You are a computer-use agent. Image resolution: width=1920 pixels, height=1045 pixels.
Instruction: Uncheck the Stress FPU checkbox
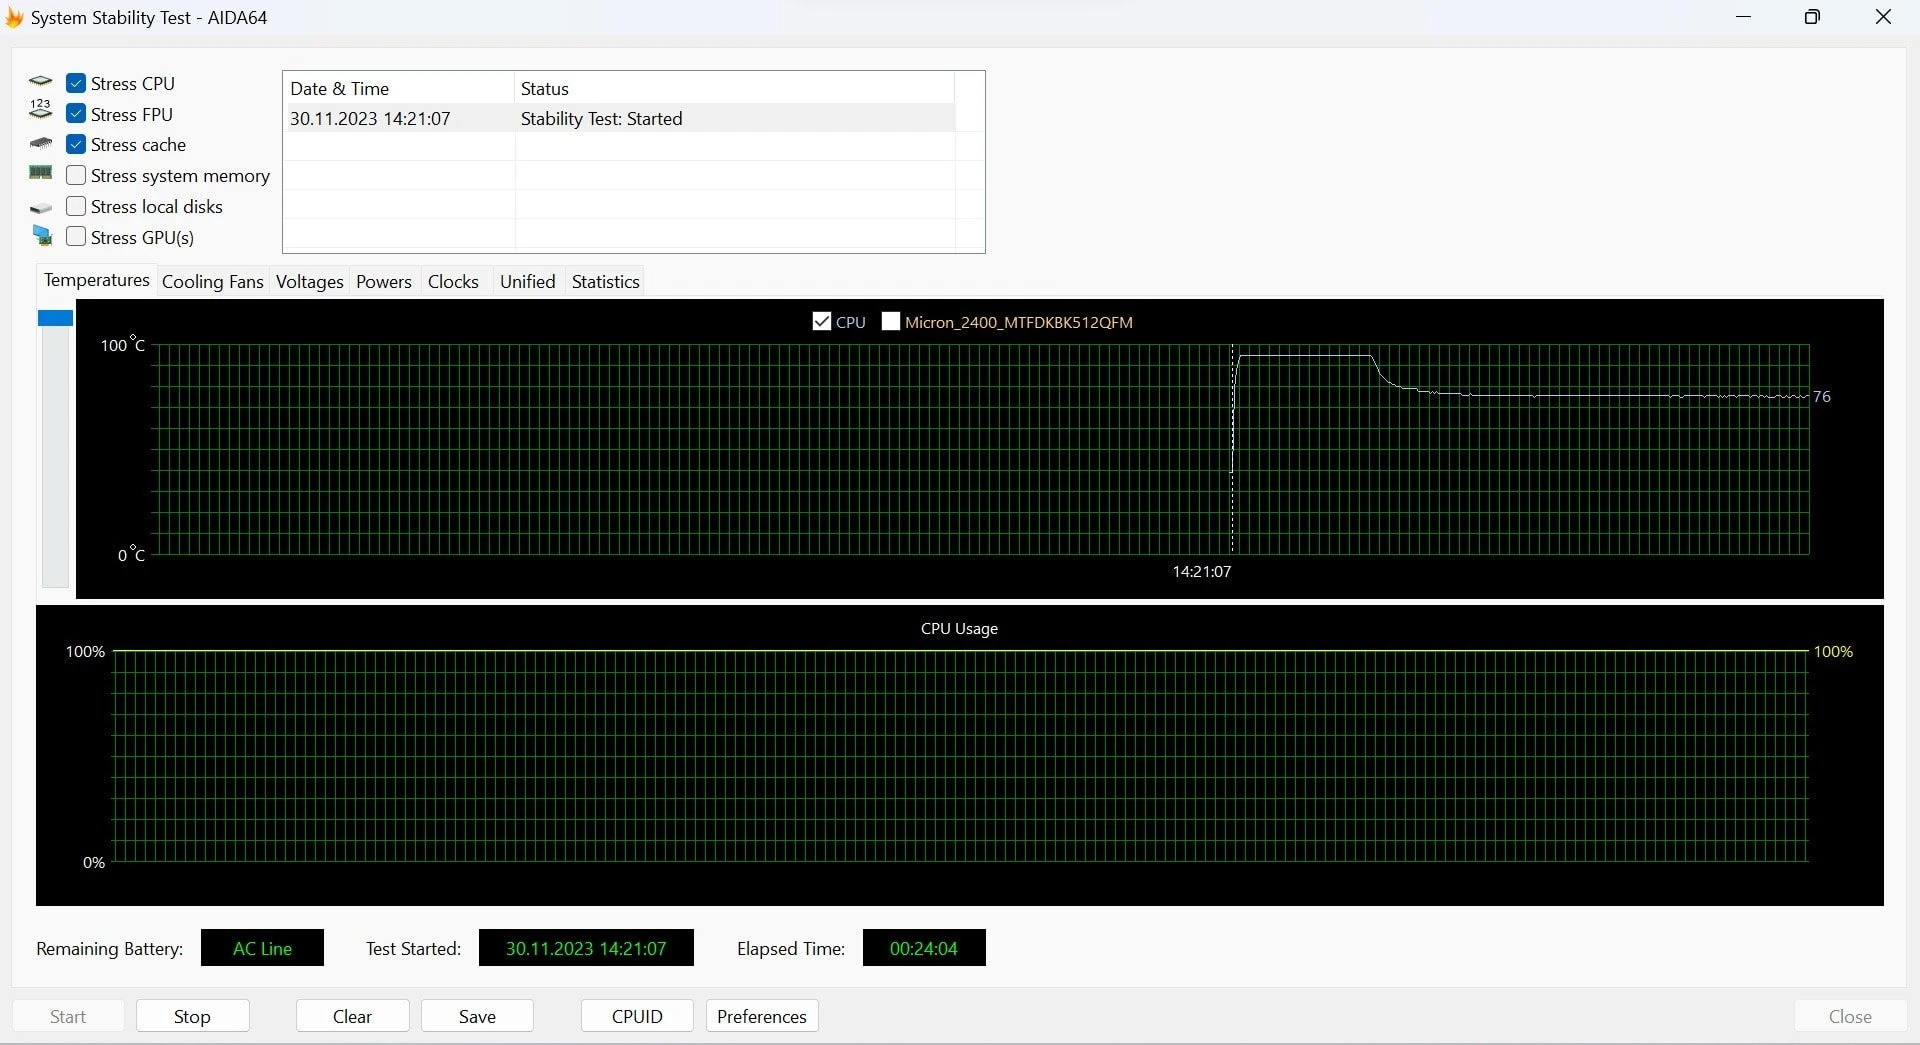click(76, 114)
